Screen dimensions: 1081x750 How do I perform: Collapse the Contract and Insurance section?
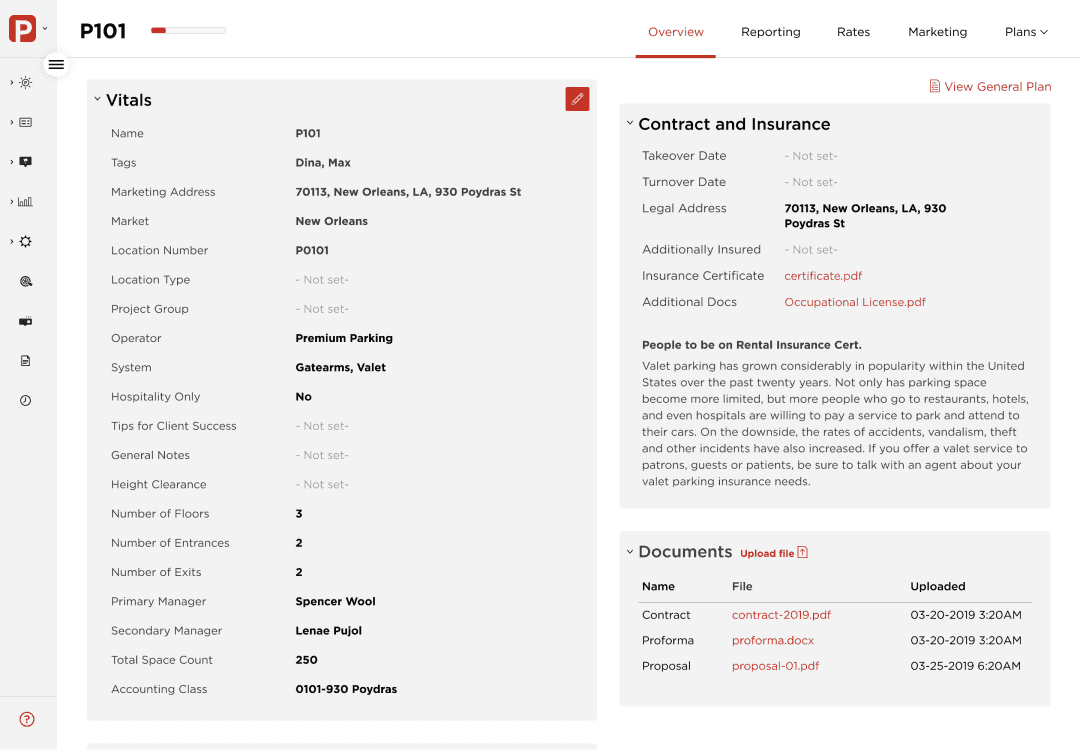630,124
